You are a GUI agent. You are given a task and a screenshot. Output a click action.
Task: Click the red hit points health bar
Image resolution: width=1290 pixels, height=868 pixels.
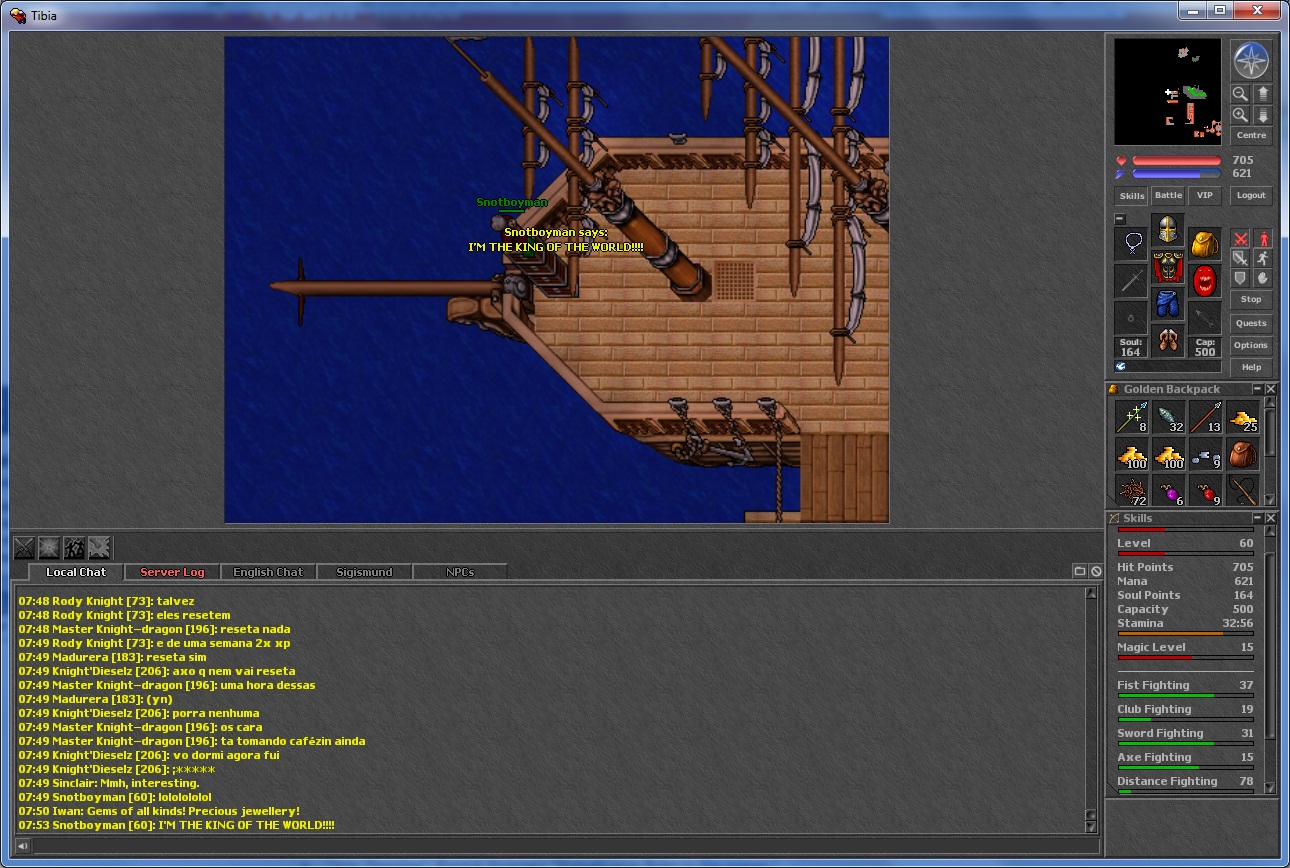[1176, 160]
